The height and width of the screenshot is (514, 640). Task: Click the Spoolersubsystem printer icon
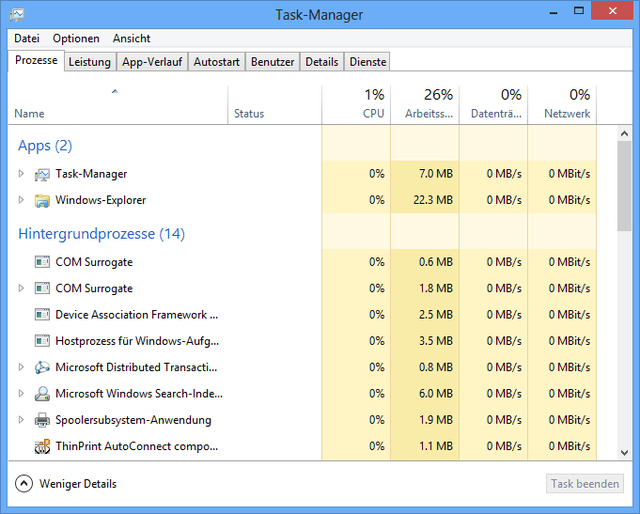pos(42,420)
